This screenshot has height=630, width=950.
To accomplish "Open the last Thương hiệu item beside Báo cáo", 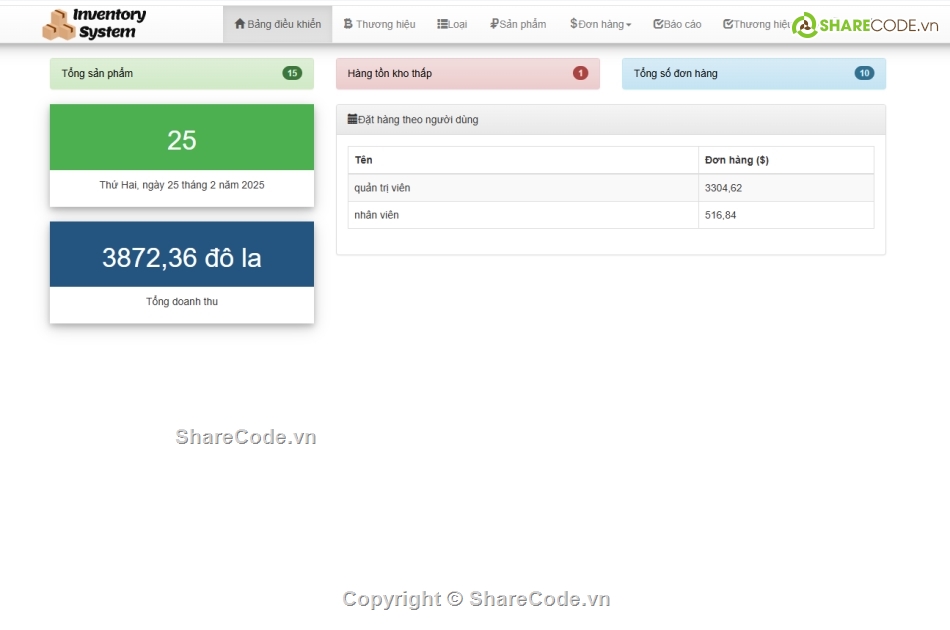I will [756, 24].
